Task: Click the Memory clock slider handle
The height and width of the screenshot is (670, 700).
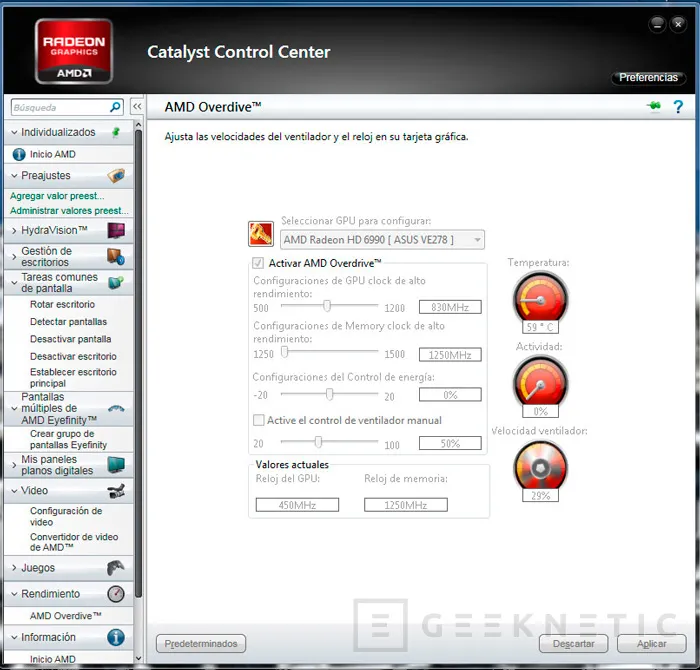Action: click(284, 352)
